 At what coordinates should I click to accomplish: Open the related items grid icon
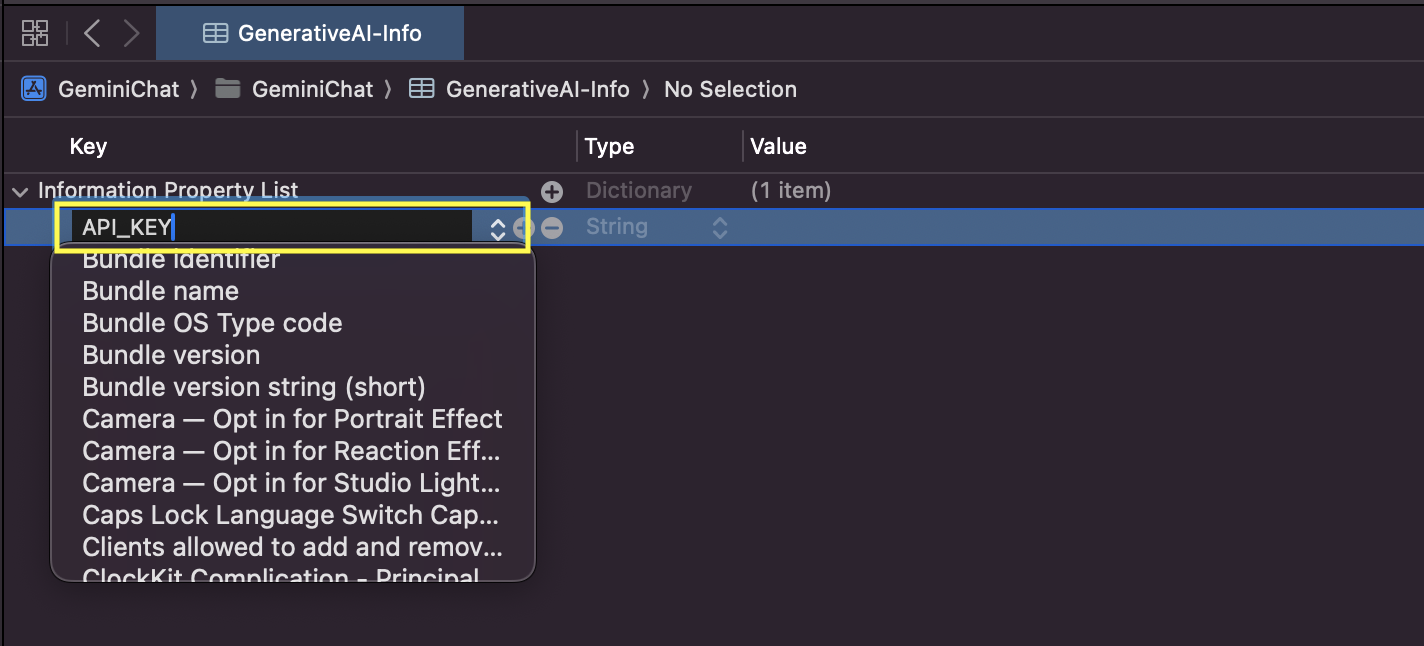(x=35, y=33)
